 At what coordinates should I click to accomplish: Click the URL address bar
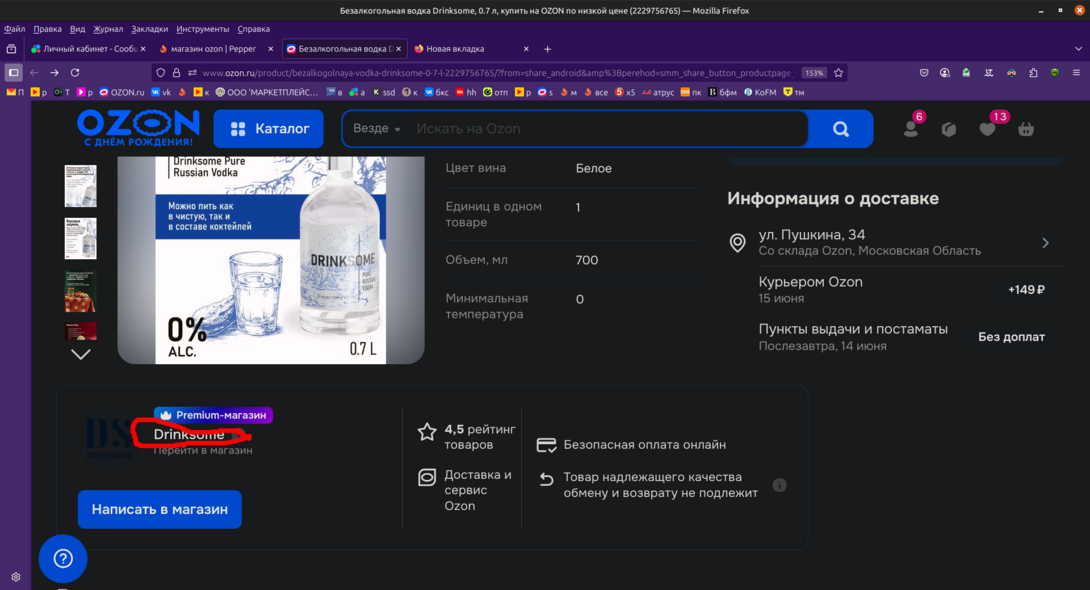(497, 72)
